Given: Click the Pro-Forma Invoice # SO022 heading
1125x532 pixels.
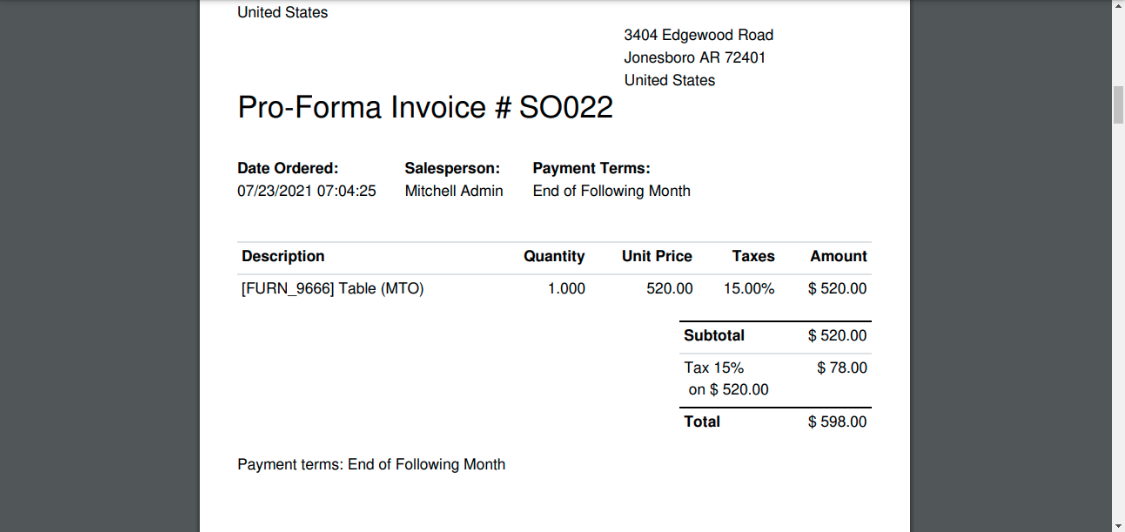Looking at the screenshot, I should (x=425, y=108).
